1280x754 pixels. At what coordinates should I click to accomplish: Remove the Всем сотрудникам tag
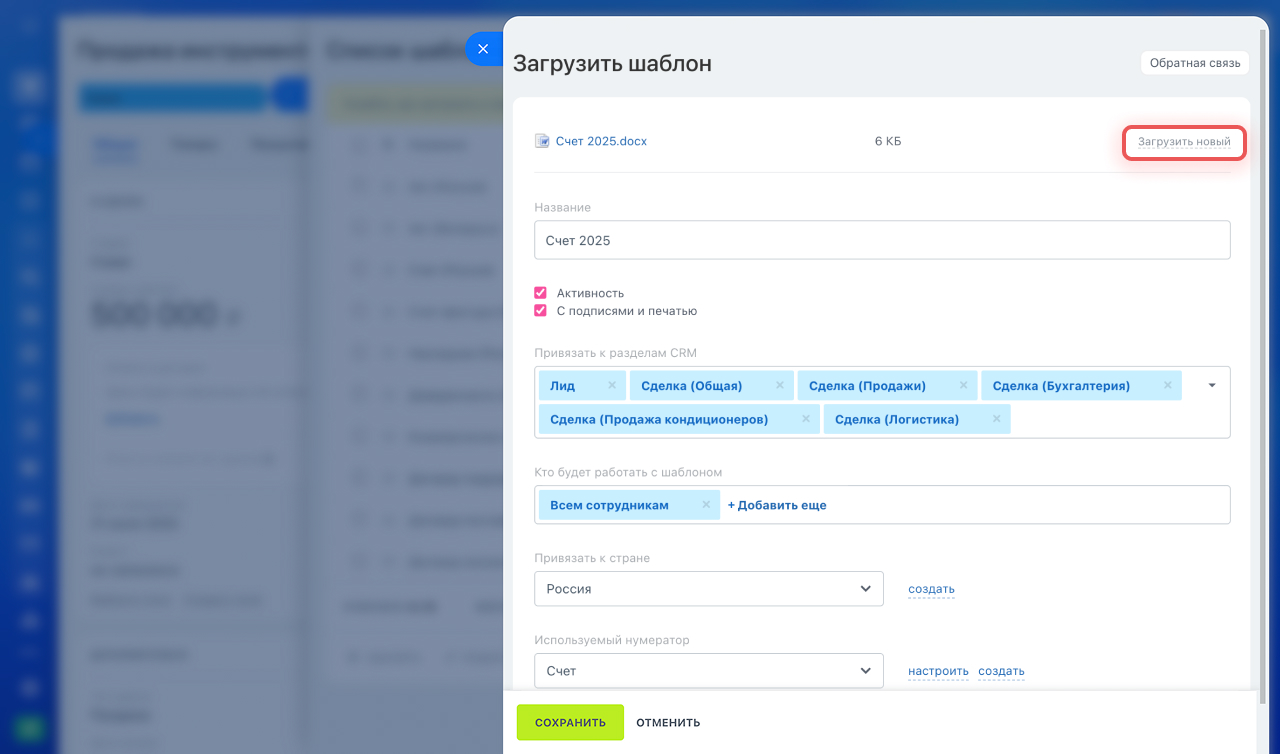click(706, 505)
